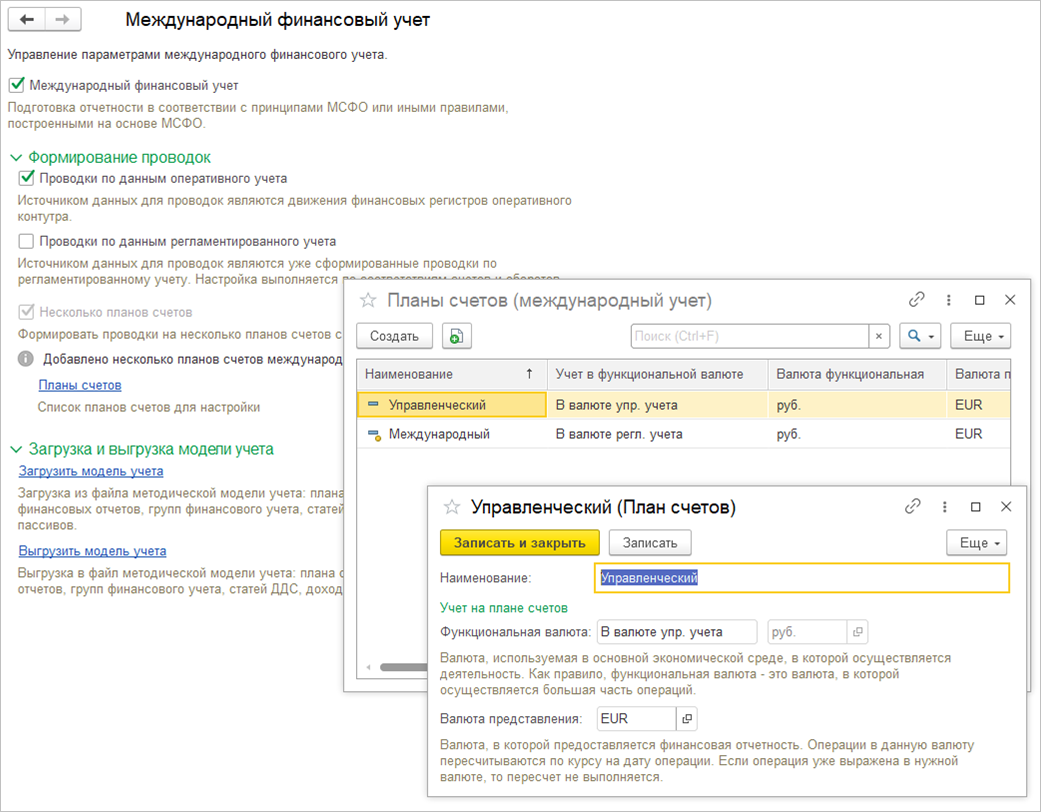This screenshot has width=1041, height=812.
Task: Click left arrow of list horizontal scrollbar
Action: pos(368,667)
